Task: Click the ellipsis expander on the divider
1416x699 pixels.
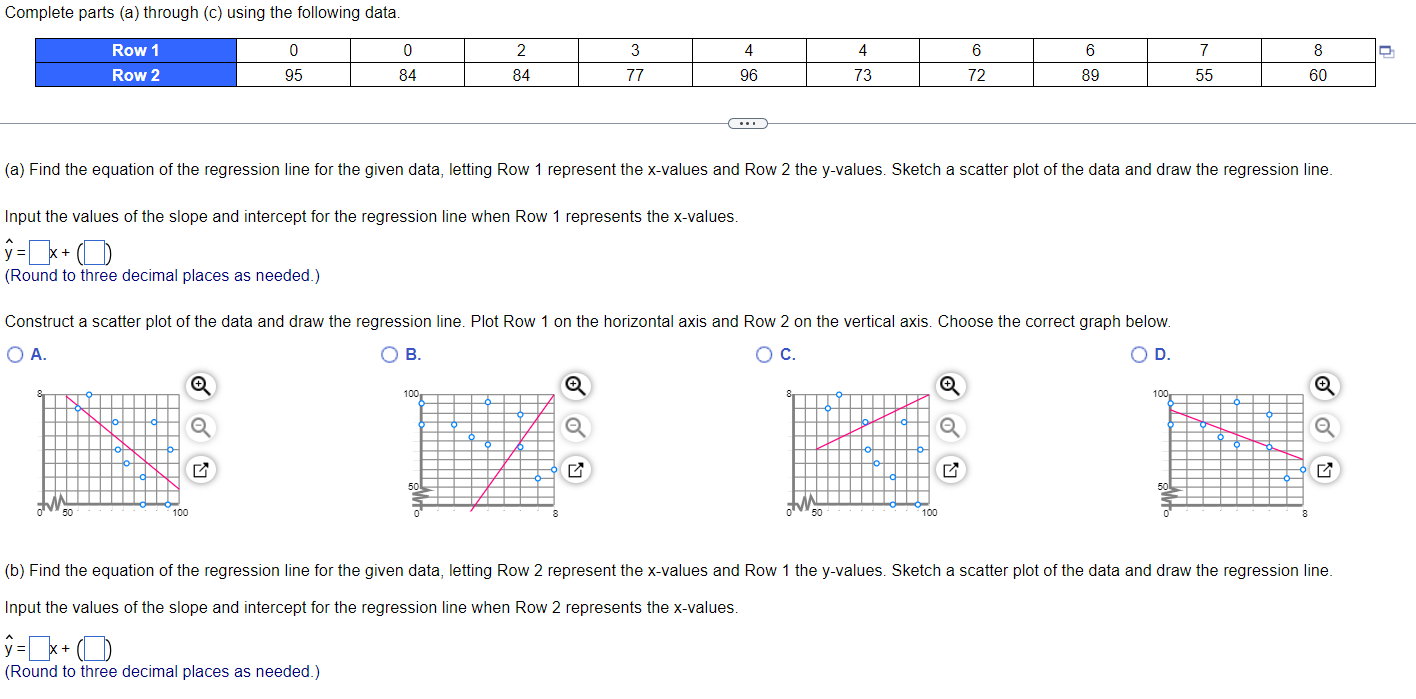Action: (x=746, y=123)
